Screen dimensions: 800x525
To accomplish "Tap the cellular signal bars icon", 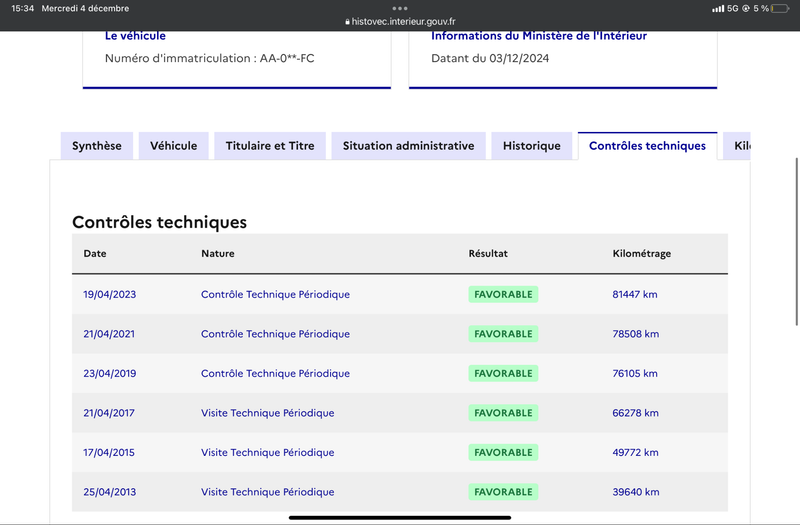I will coord(718,8).
